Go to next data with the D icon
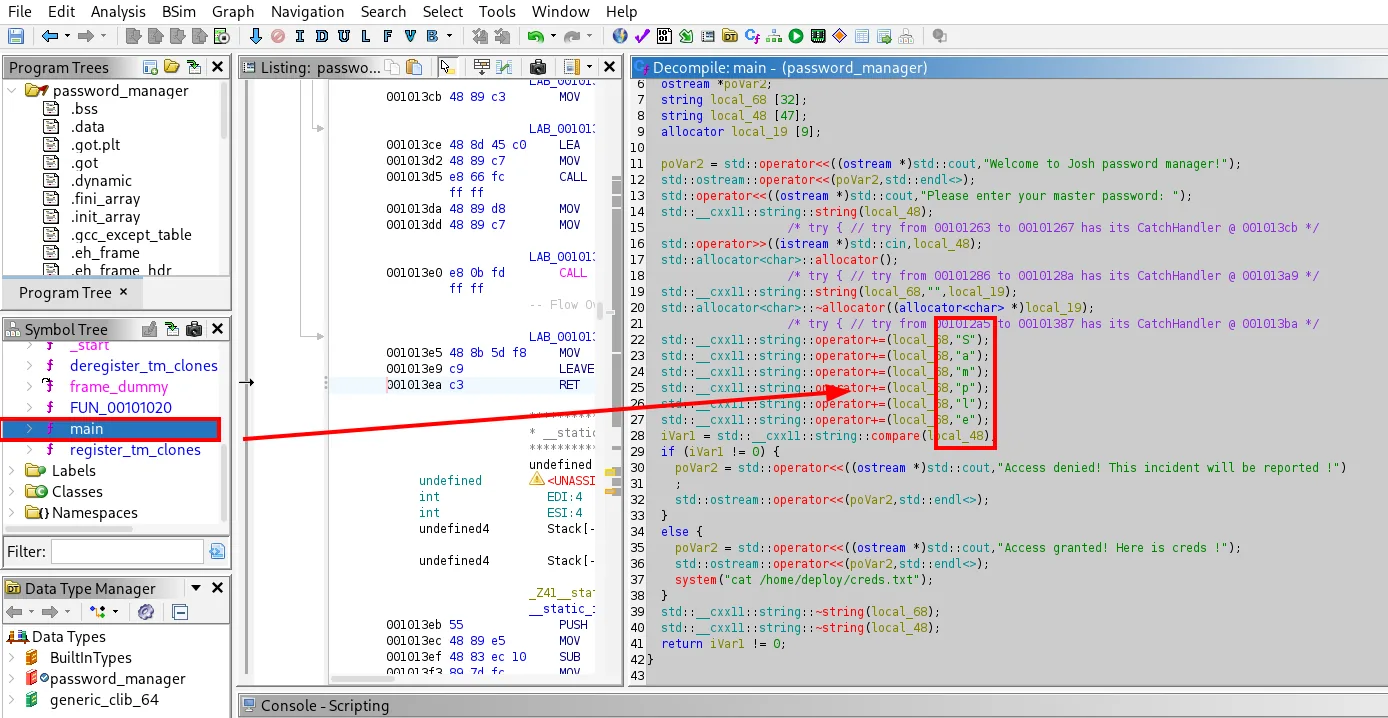The width and height of the screenshot is (1388, 718). (322, 36)
